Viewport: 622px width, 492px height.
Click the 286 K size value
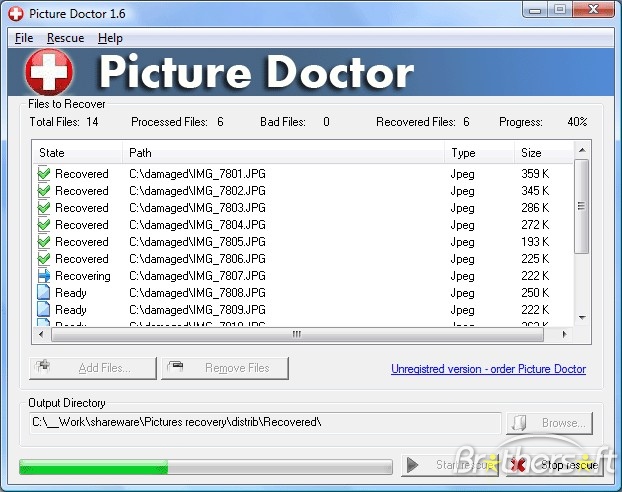(x=535, y=208)
